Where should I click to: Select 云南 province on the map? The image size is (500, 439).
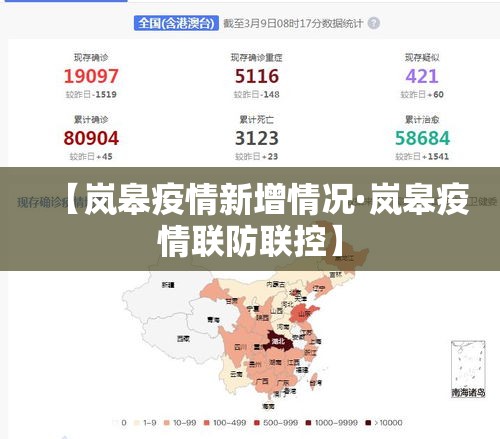(236, 374)
